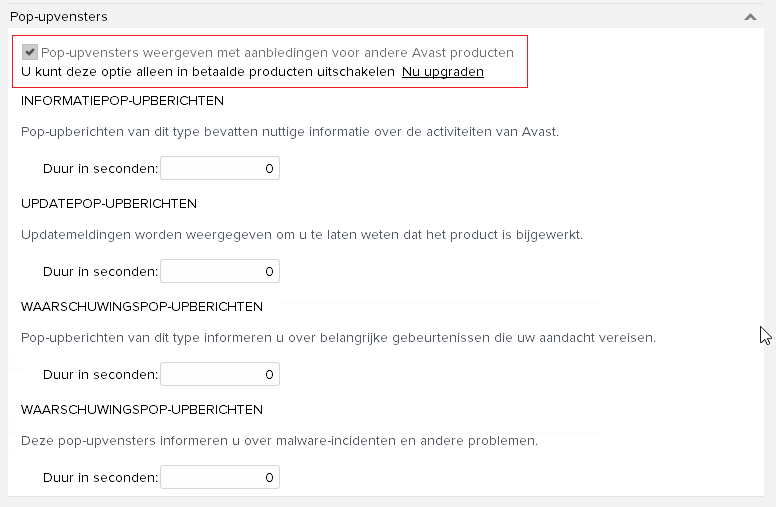Click the UPDATEPOP-UPBERICHTEN heading
The image size is (776, 507).
pyautogui.click(x=109, y=204)
